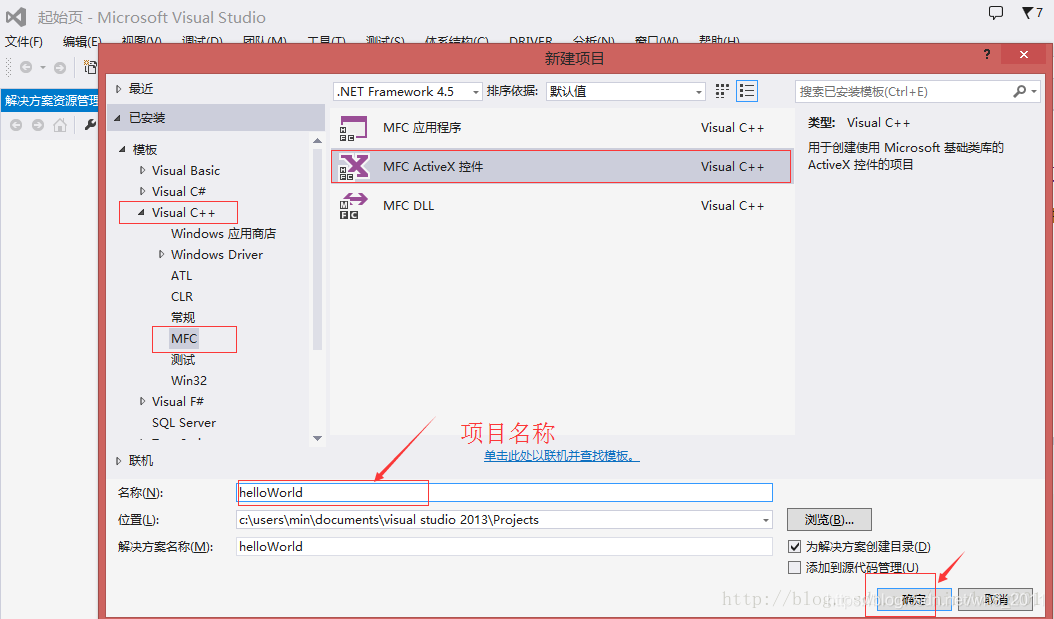
Task: Click the 解决方案名称 input field
Action: (x=504, y=546)
